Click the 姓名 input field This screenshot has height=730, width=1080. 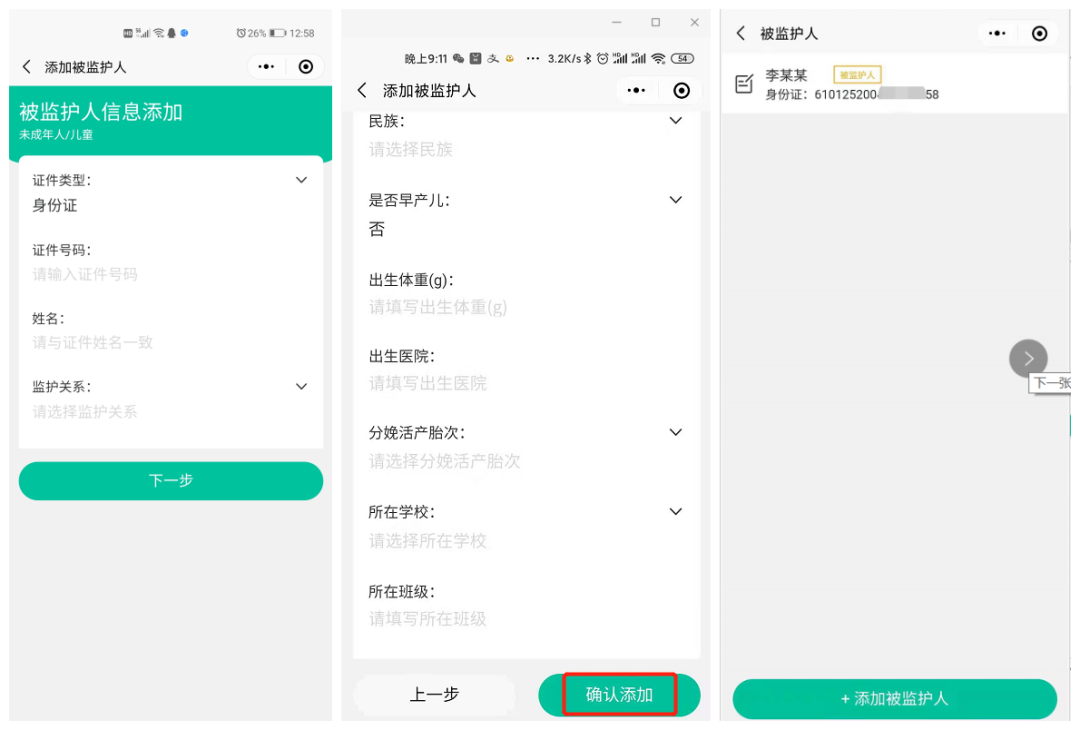click(170, 343)
